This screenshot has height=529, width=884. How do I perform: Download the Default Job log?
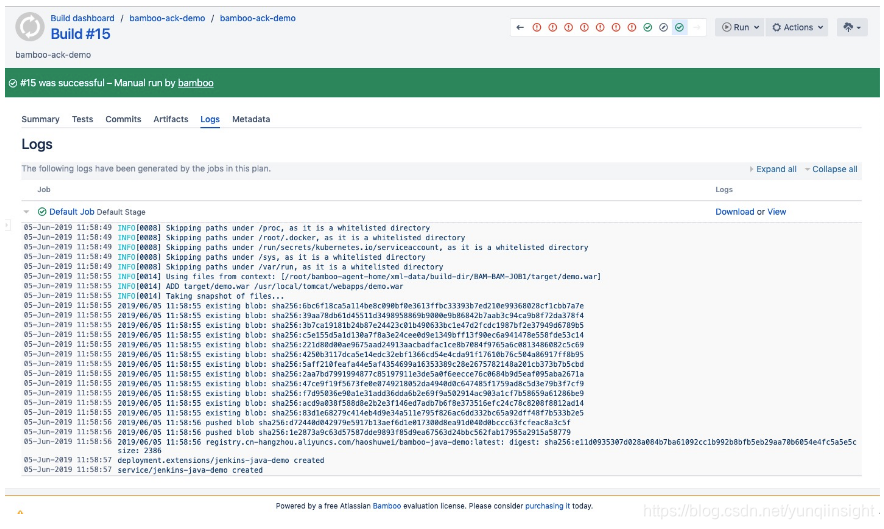point(735,211)
